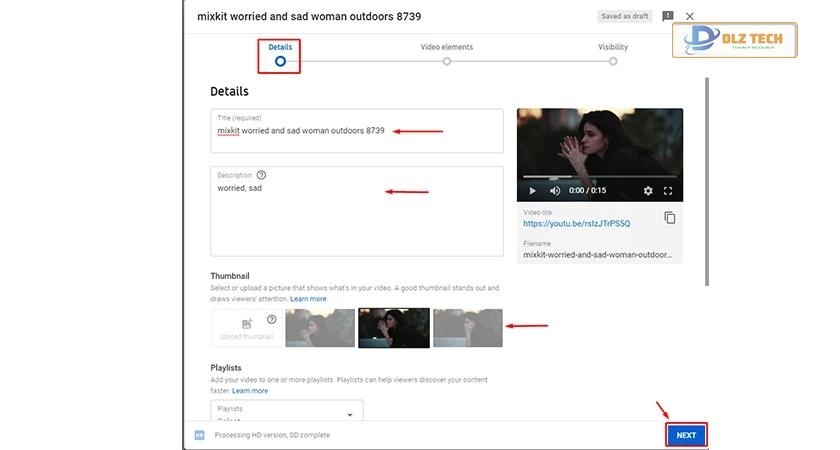The width and height of the screenshot is (840, 450).
Task: Select the Visibility step circle
Action: 613,61
